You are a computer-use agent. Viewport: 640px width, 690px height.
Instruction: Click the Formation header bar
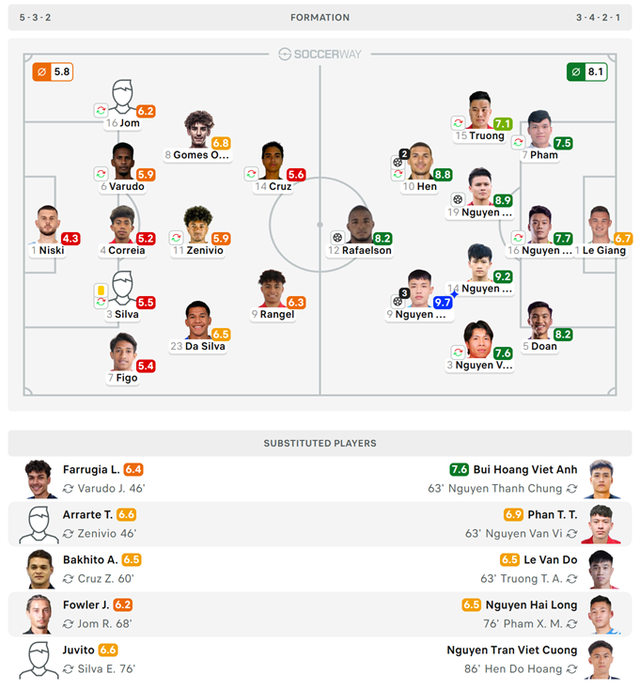point(320,18)
